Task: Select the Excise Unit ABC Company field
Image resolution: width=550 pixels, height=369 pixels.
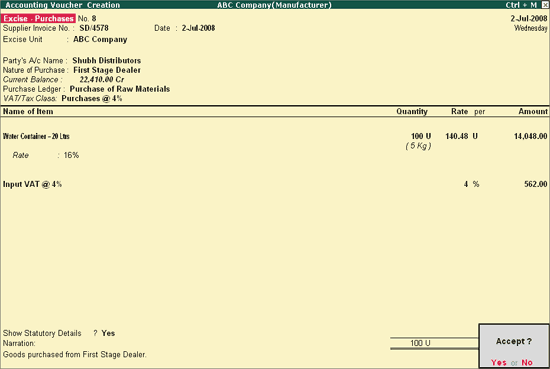Action: pyautogui.click(x=100, y=39)
